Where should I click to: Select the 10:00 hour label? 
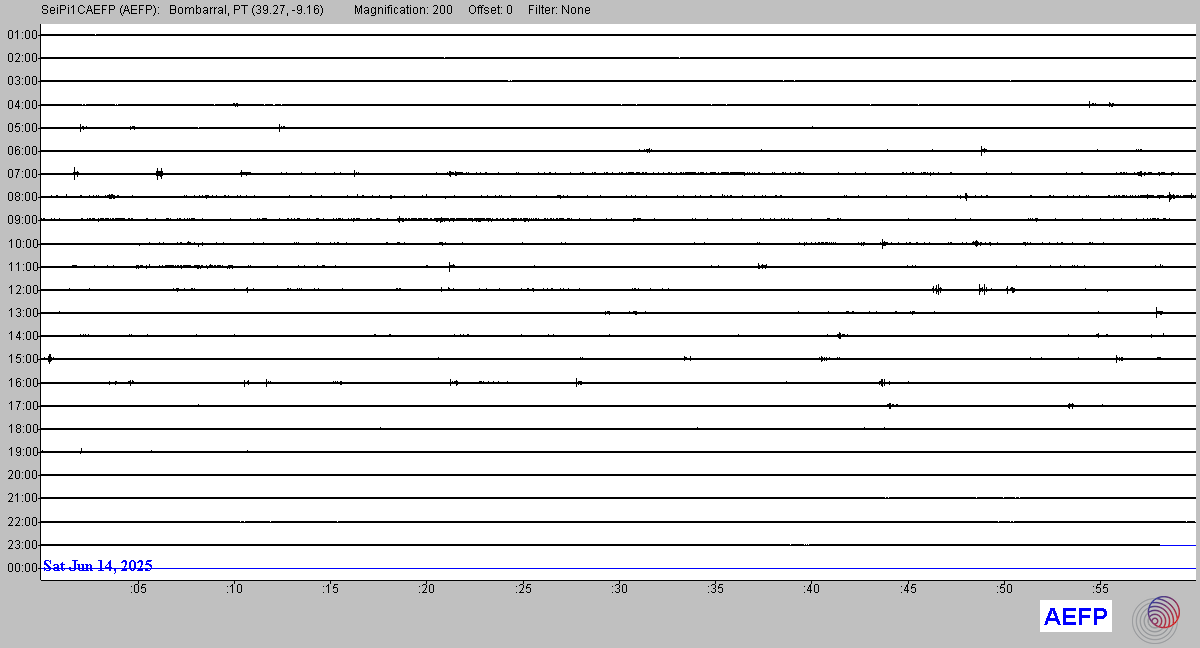pos(22,244)
